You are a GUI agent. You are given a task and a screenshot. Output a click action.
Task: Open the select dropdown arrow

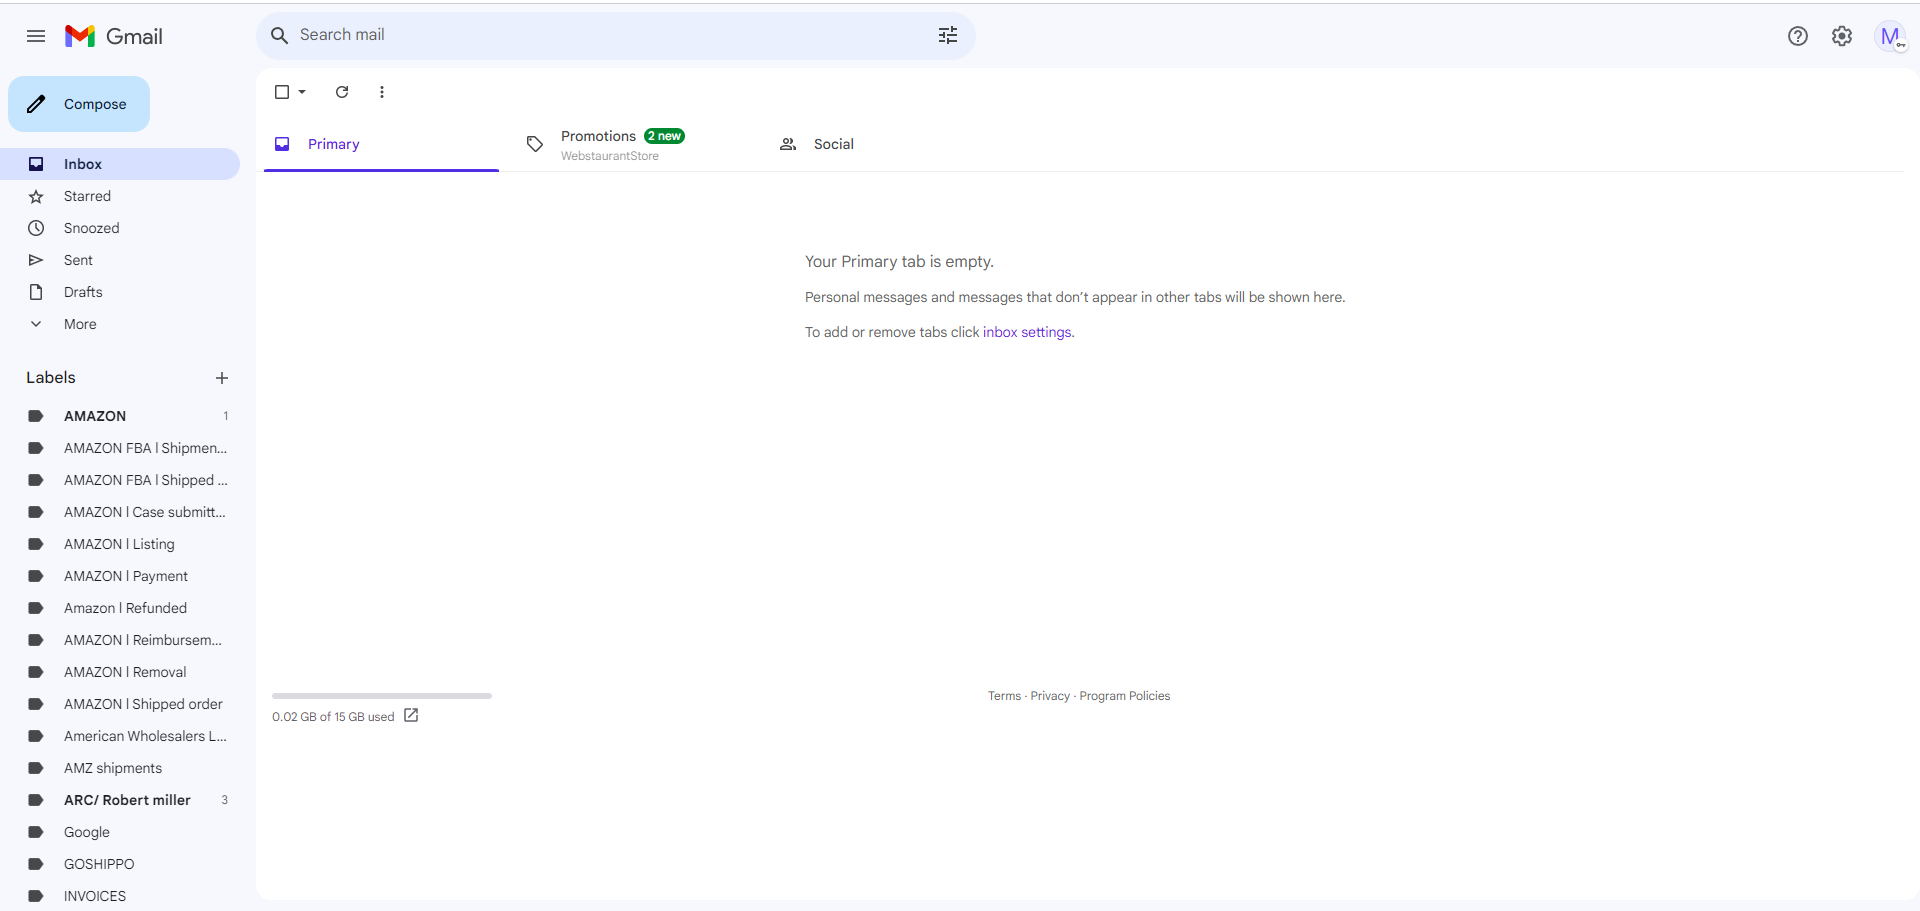[302, 92]
